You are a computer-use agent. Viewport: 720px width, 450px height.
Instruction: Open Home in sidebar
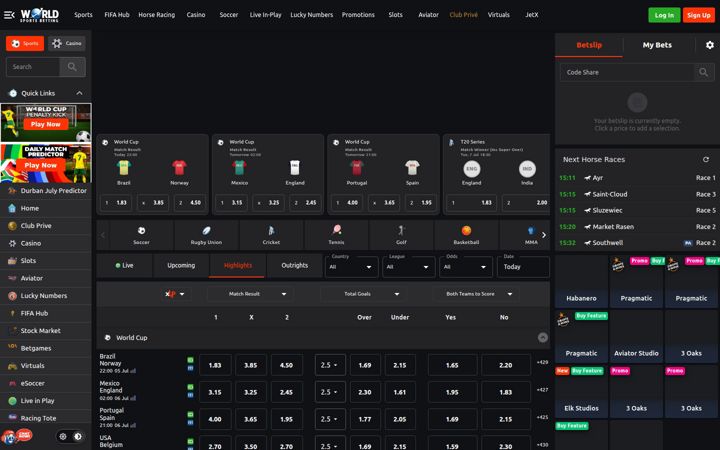pos(45,208)
